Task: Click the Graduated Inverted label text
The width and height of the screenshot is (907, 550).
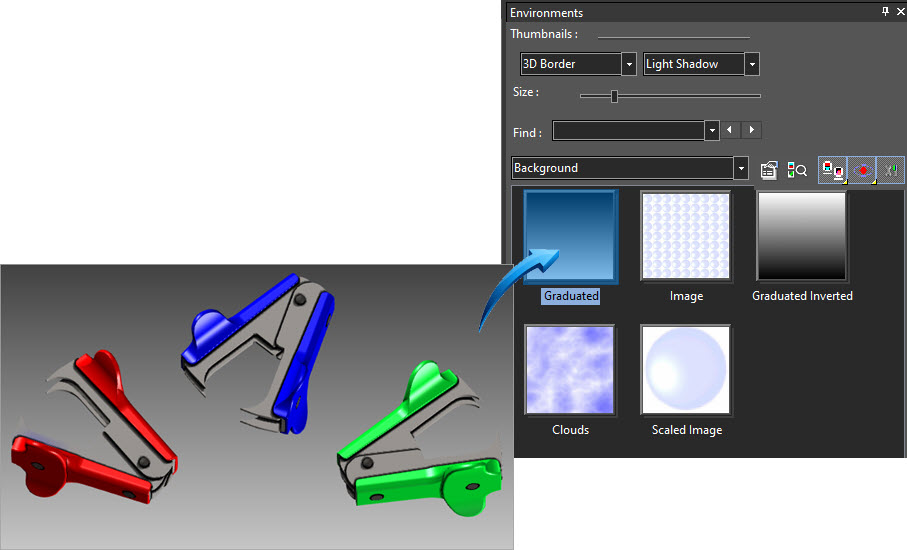Action: point(802,296)
